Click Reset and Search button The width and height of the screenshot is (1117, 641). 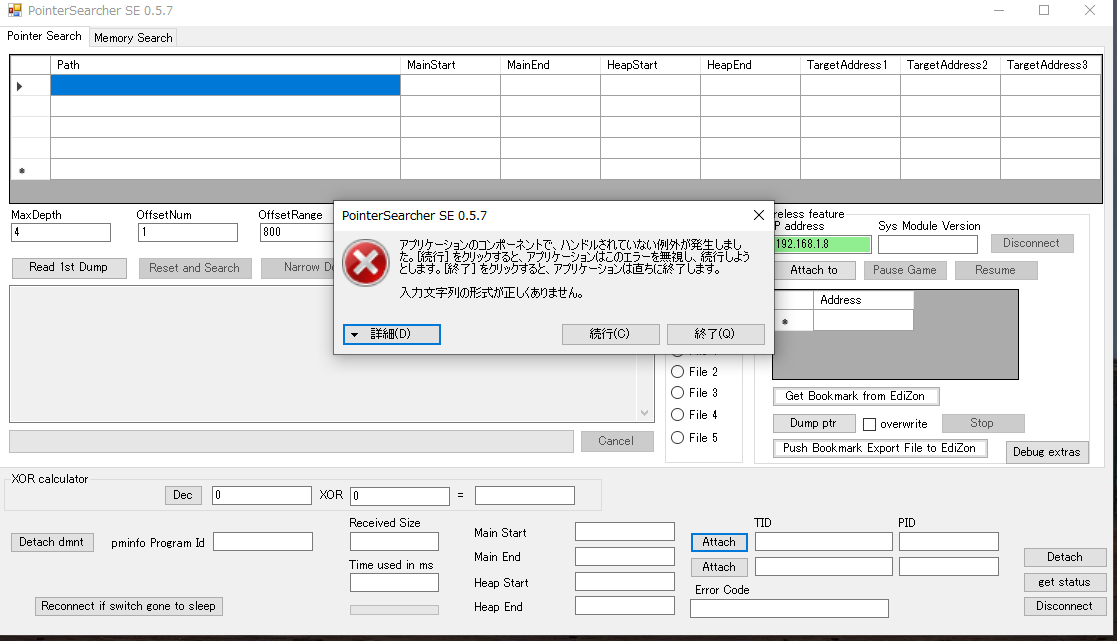(x=194, y=268)
